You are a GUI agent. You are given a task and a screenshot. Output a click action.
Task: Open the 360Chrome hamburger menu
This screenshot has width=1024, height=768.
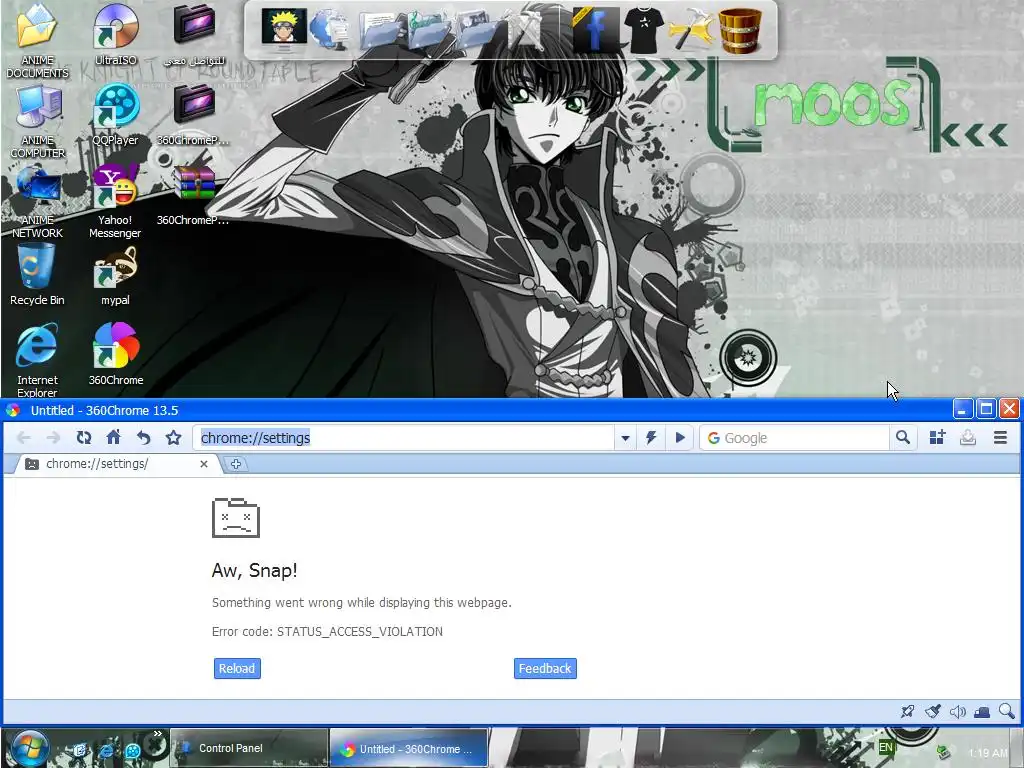click(x=1000, y=438)
